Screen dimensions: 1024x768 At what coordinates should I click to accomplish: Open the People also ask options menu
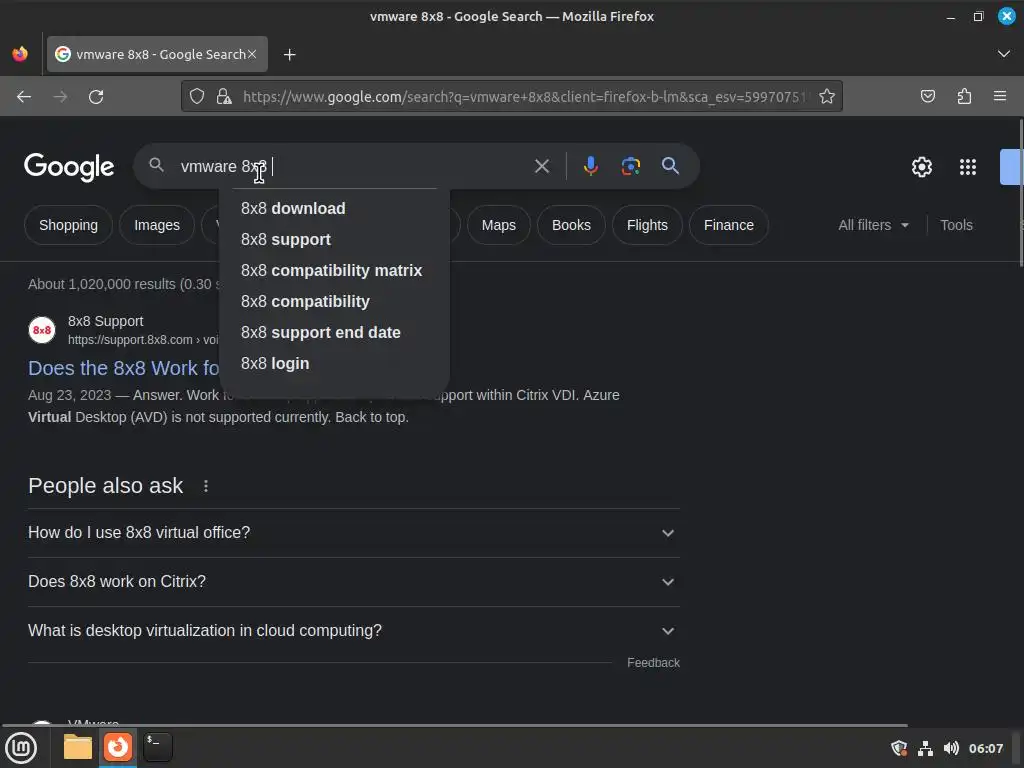[x=206, y=486]
